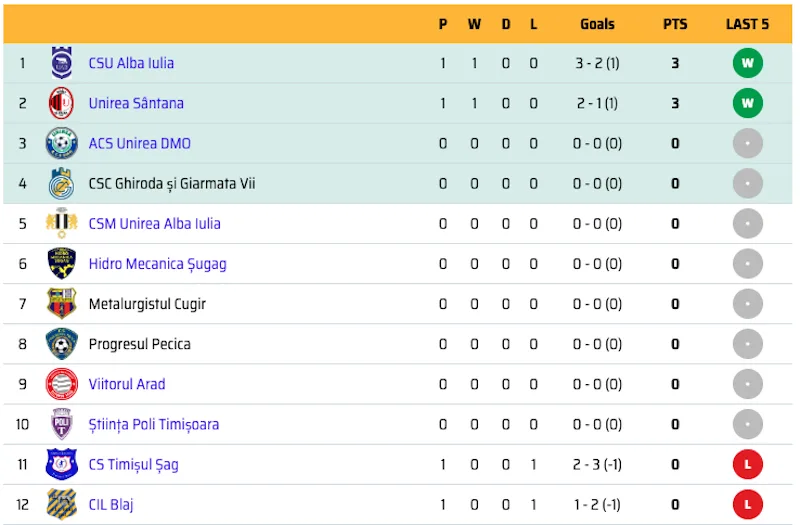Viewport: 800px width, 525px height.
Task: Click the CSM Unirea Alba Iulia crest
Action: pos(62,223)
